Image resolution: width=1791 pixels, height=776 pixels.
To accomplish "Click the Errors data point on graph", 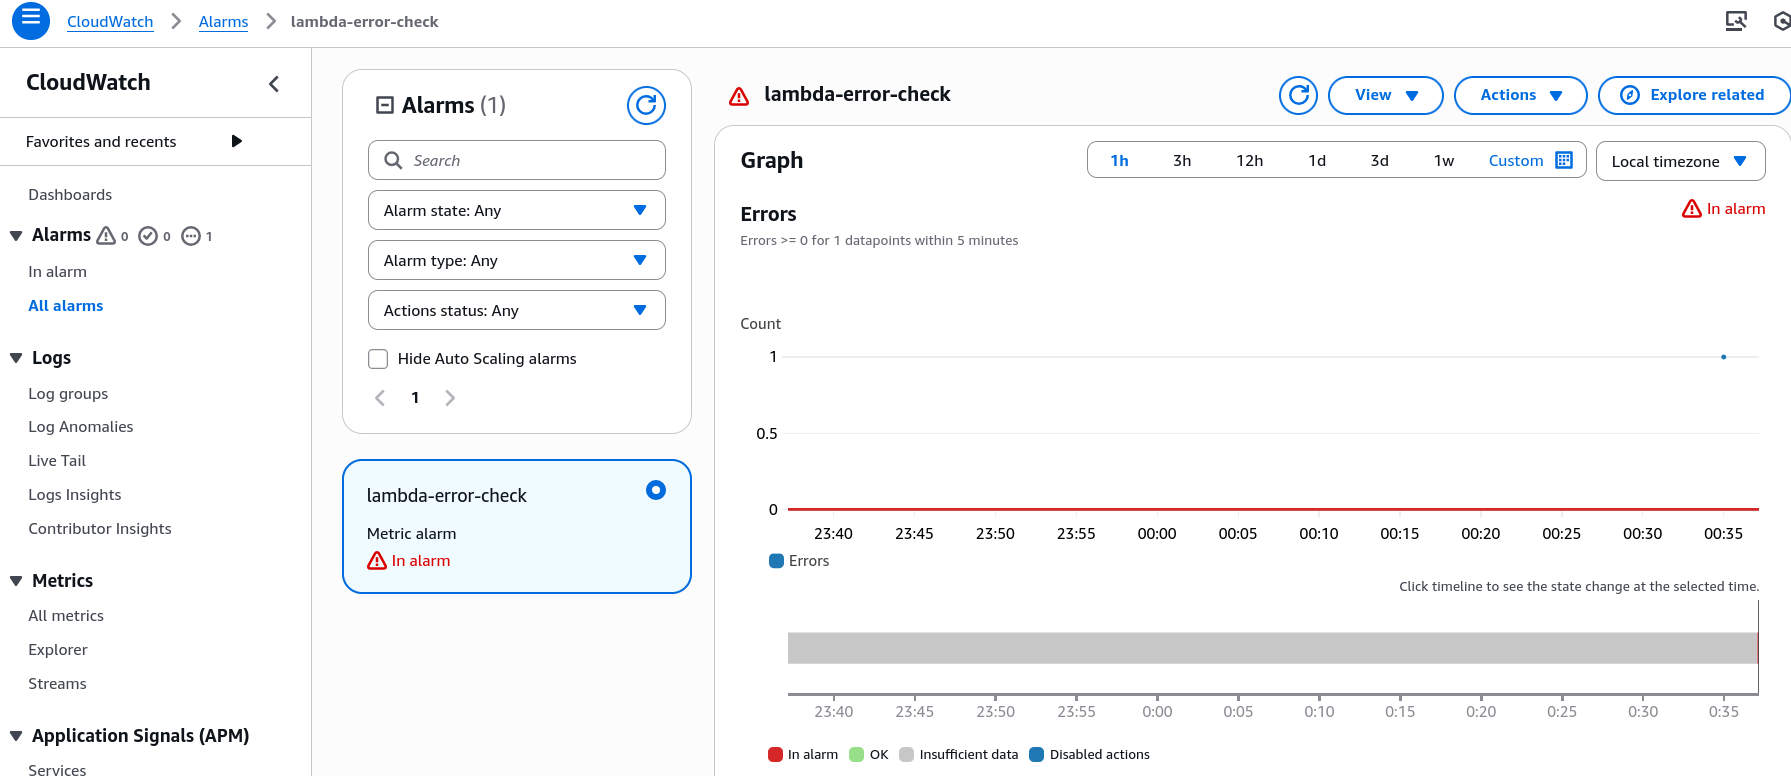I will pos(1724,357).
